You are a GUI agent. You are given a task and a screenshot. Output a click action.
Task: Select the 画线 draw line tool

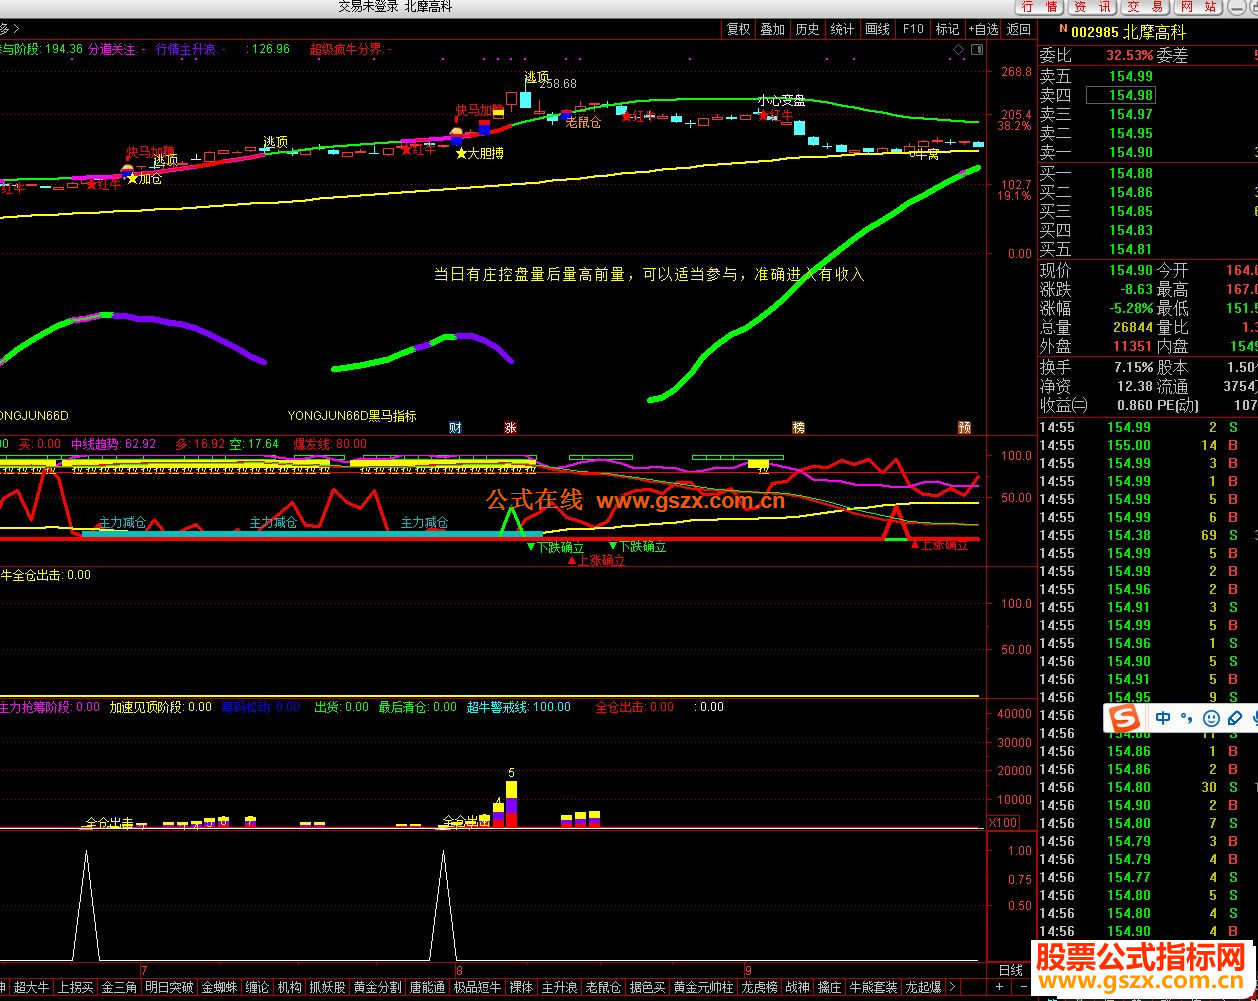point(878,29)
